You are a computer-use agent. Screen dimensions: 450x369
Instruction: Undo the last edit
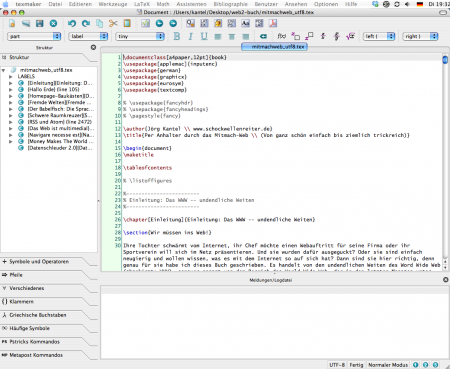72,23
